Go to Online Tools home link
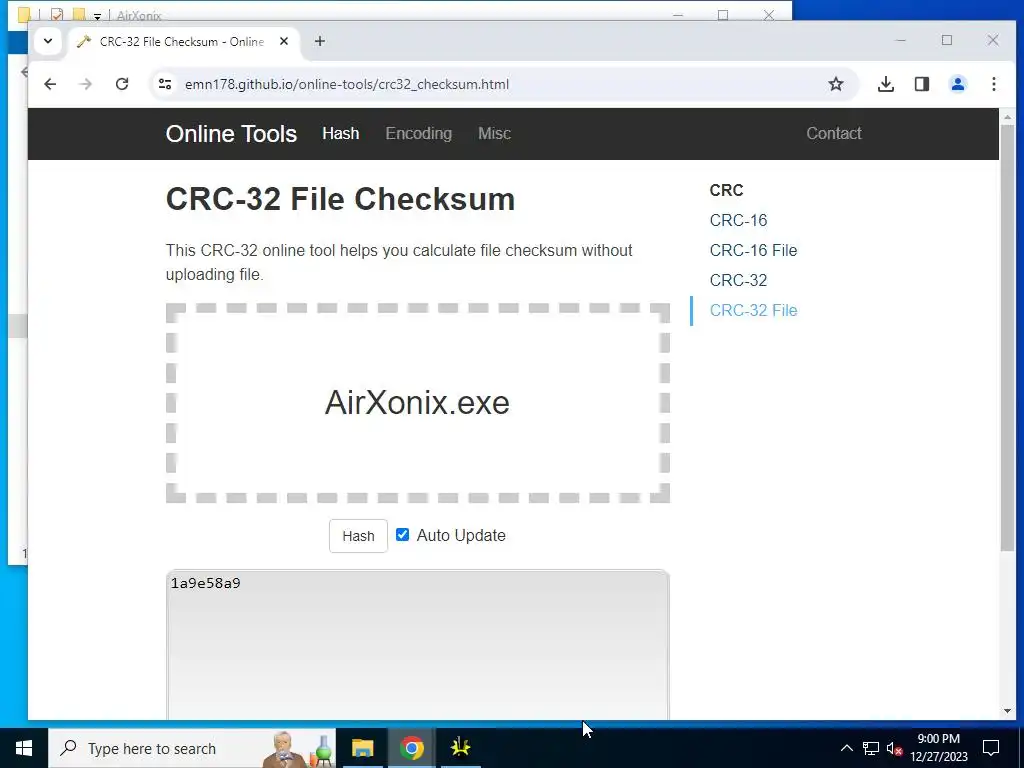This screenshot has width=1024, height=768. (231, 134)
